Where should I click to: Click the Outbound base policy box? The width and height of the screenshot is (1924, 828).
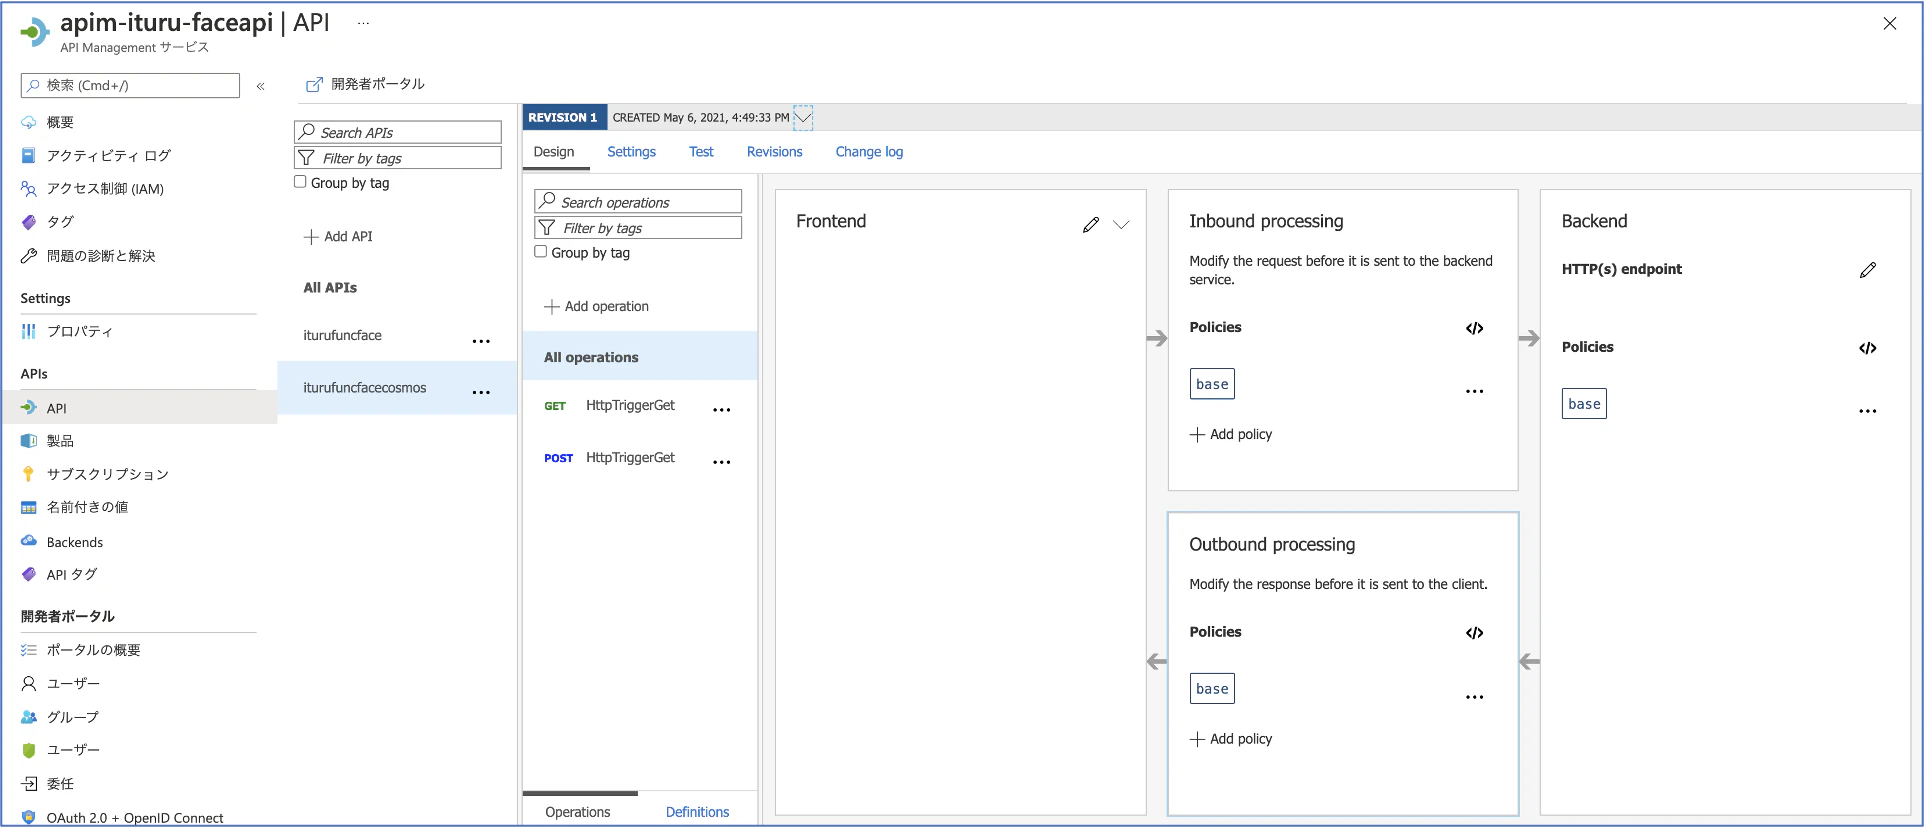click(x=1212, y=689)
